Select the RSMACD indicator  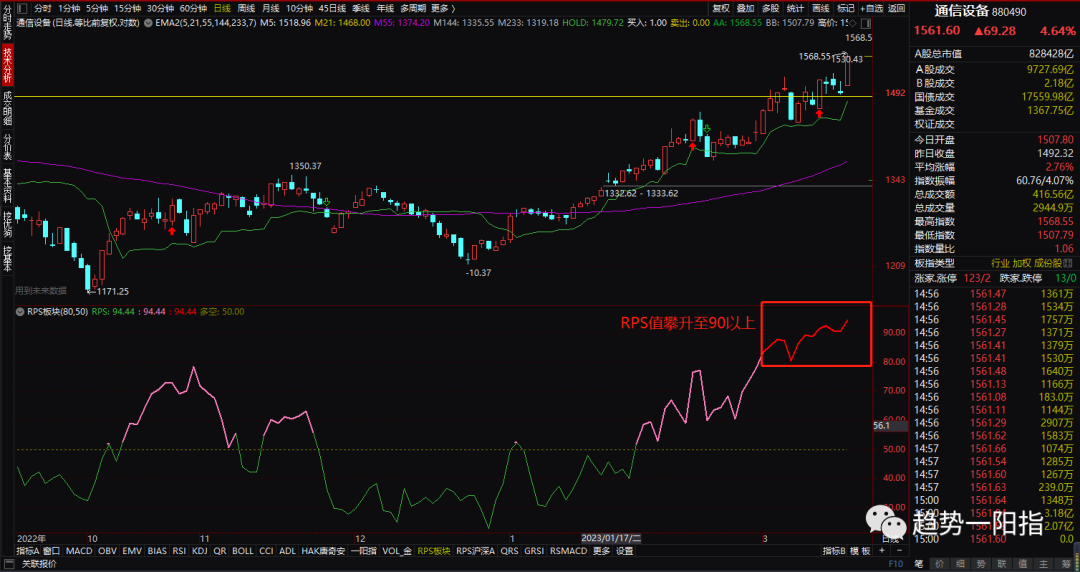568,551
